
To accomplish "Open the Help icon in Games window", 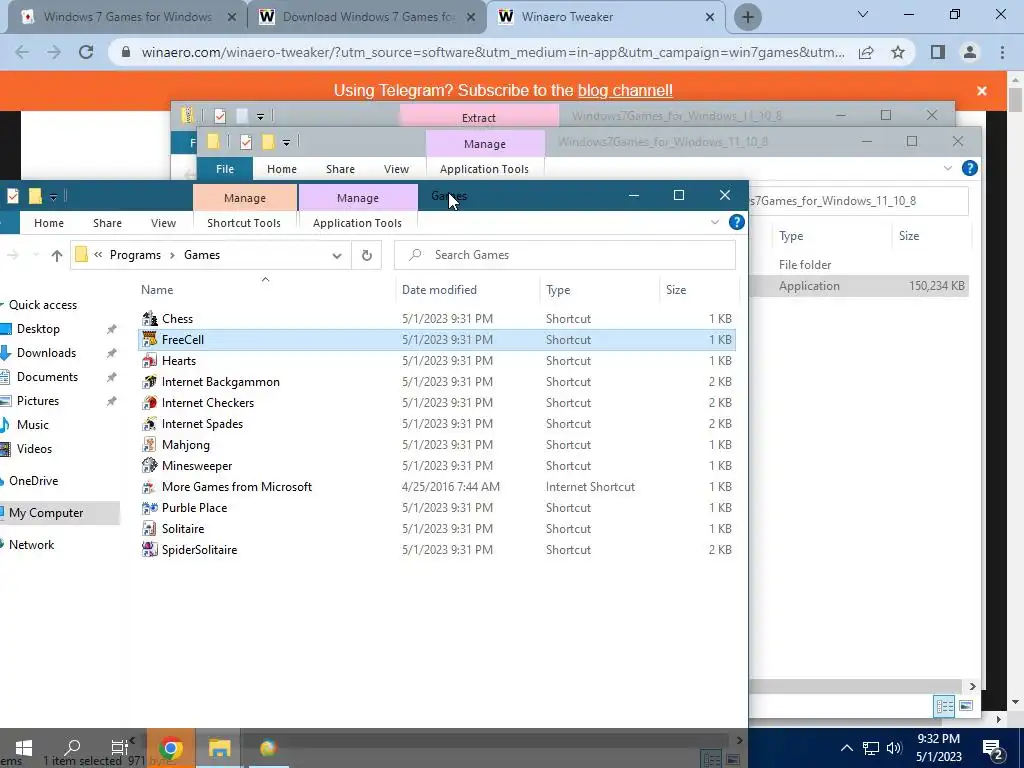I will 737,222.
